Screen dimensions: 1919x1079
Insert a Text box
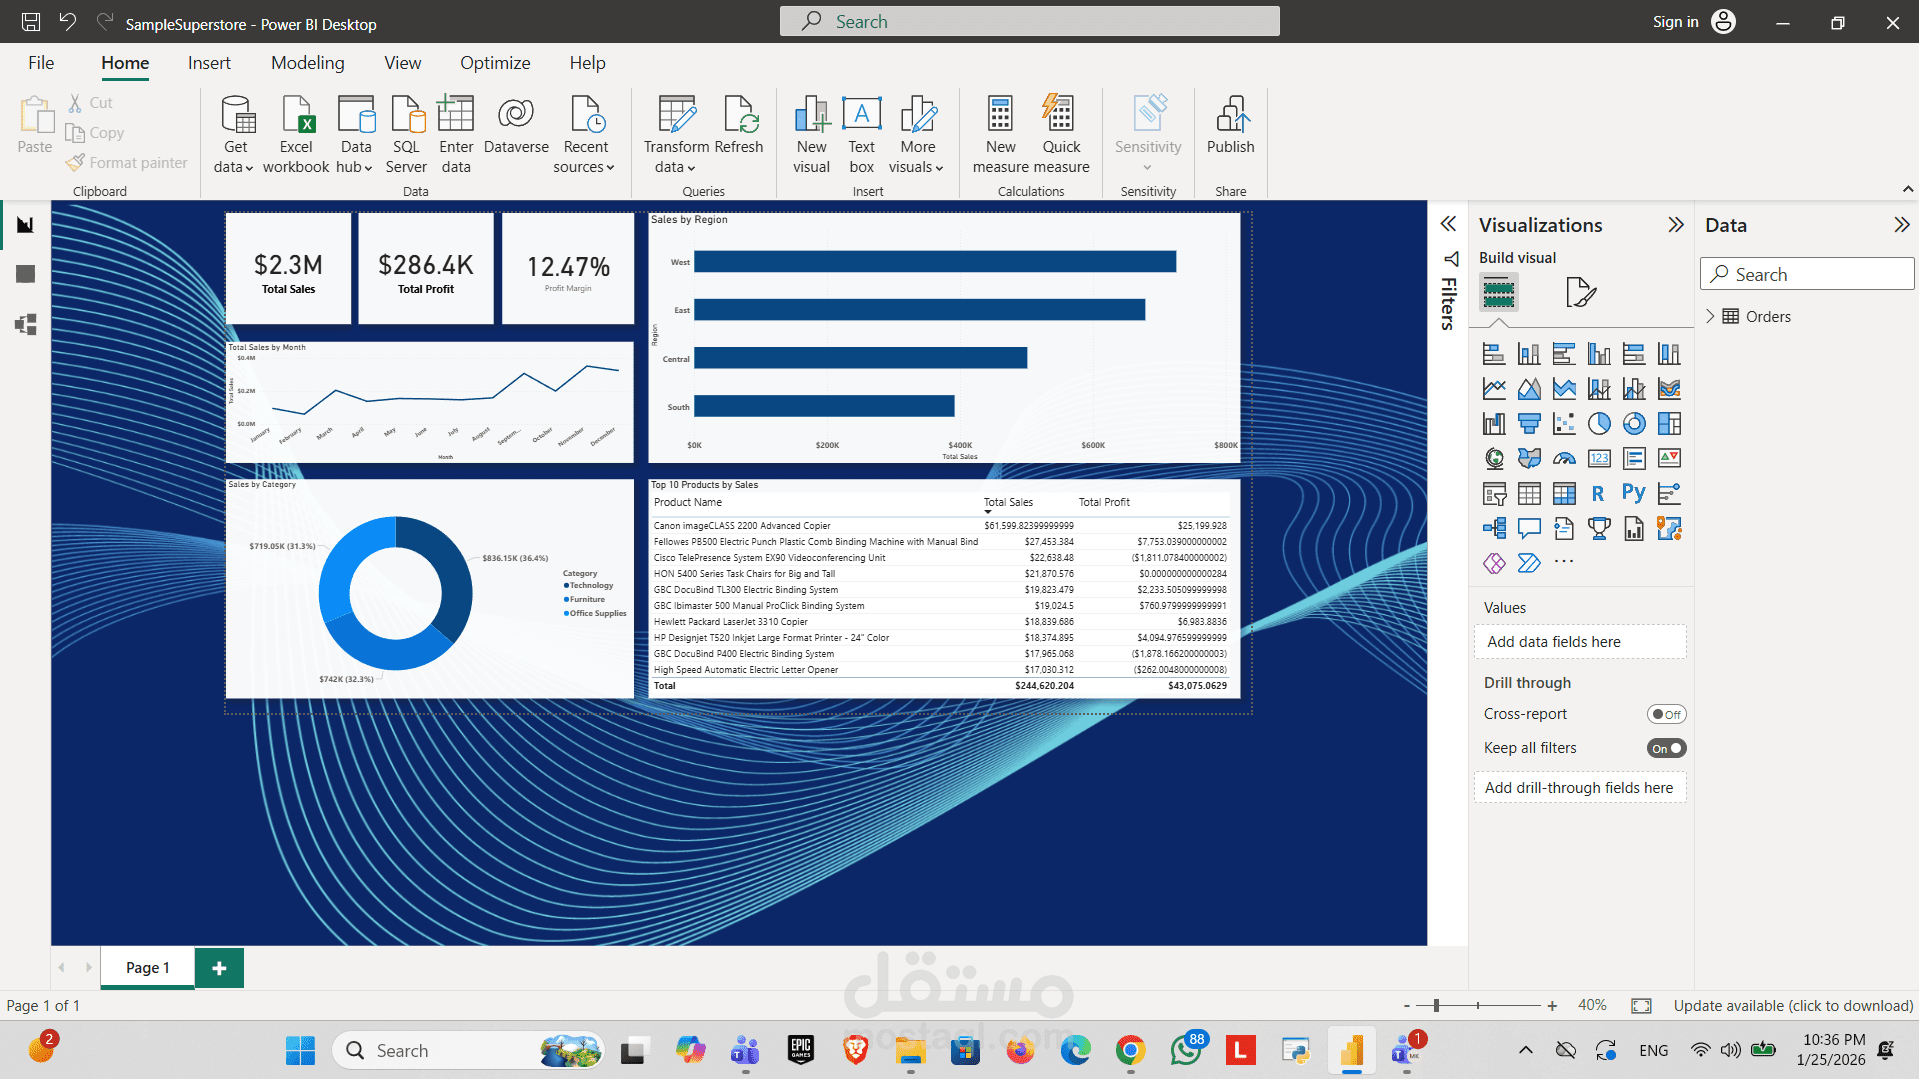click(x=861, y=135)
